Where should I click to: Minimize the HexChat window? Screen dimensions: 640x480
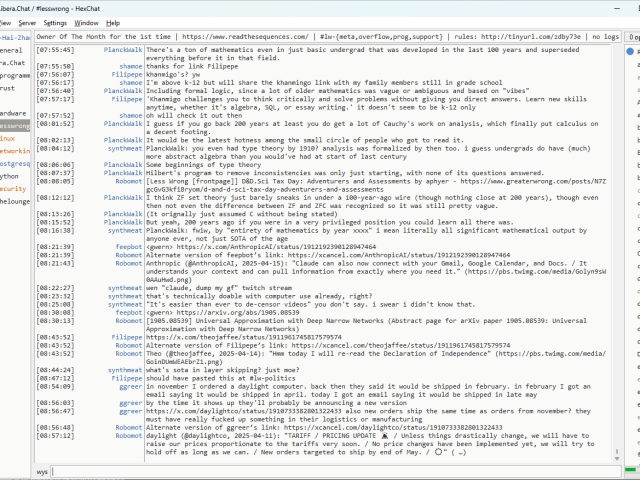point(617,8)
